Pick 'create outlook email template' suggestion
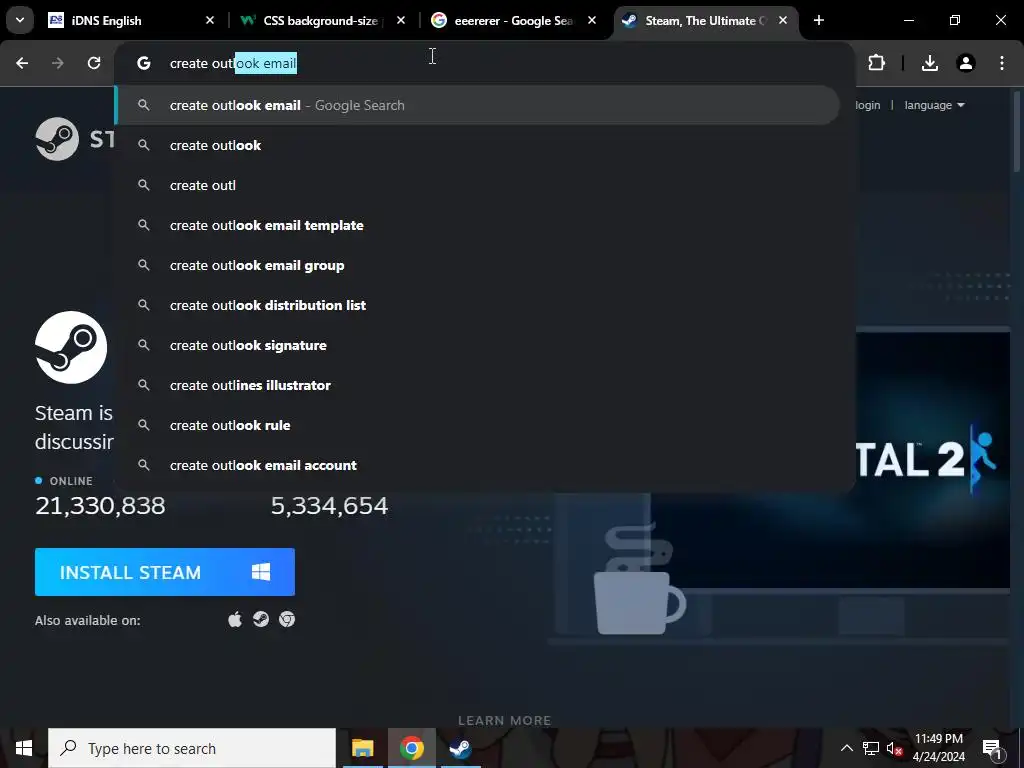Viewport: 1024px width, 768px height. (478, 225)
